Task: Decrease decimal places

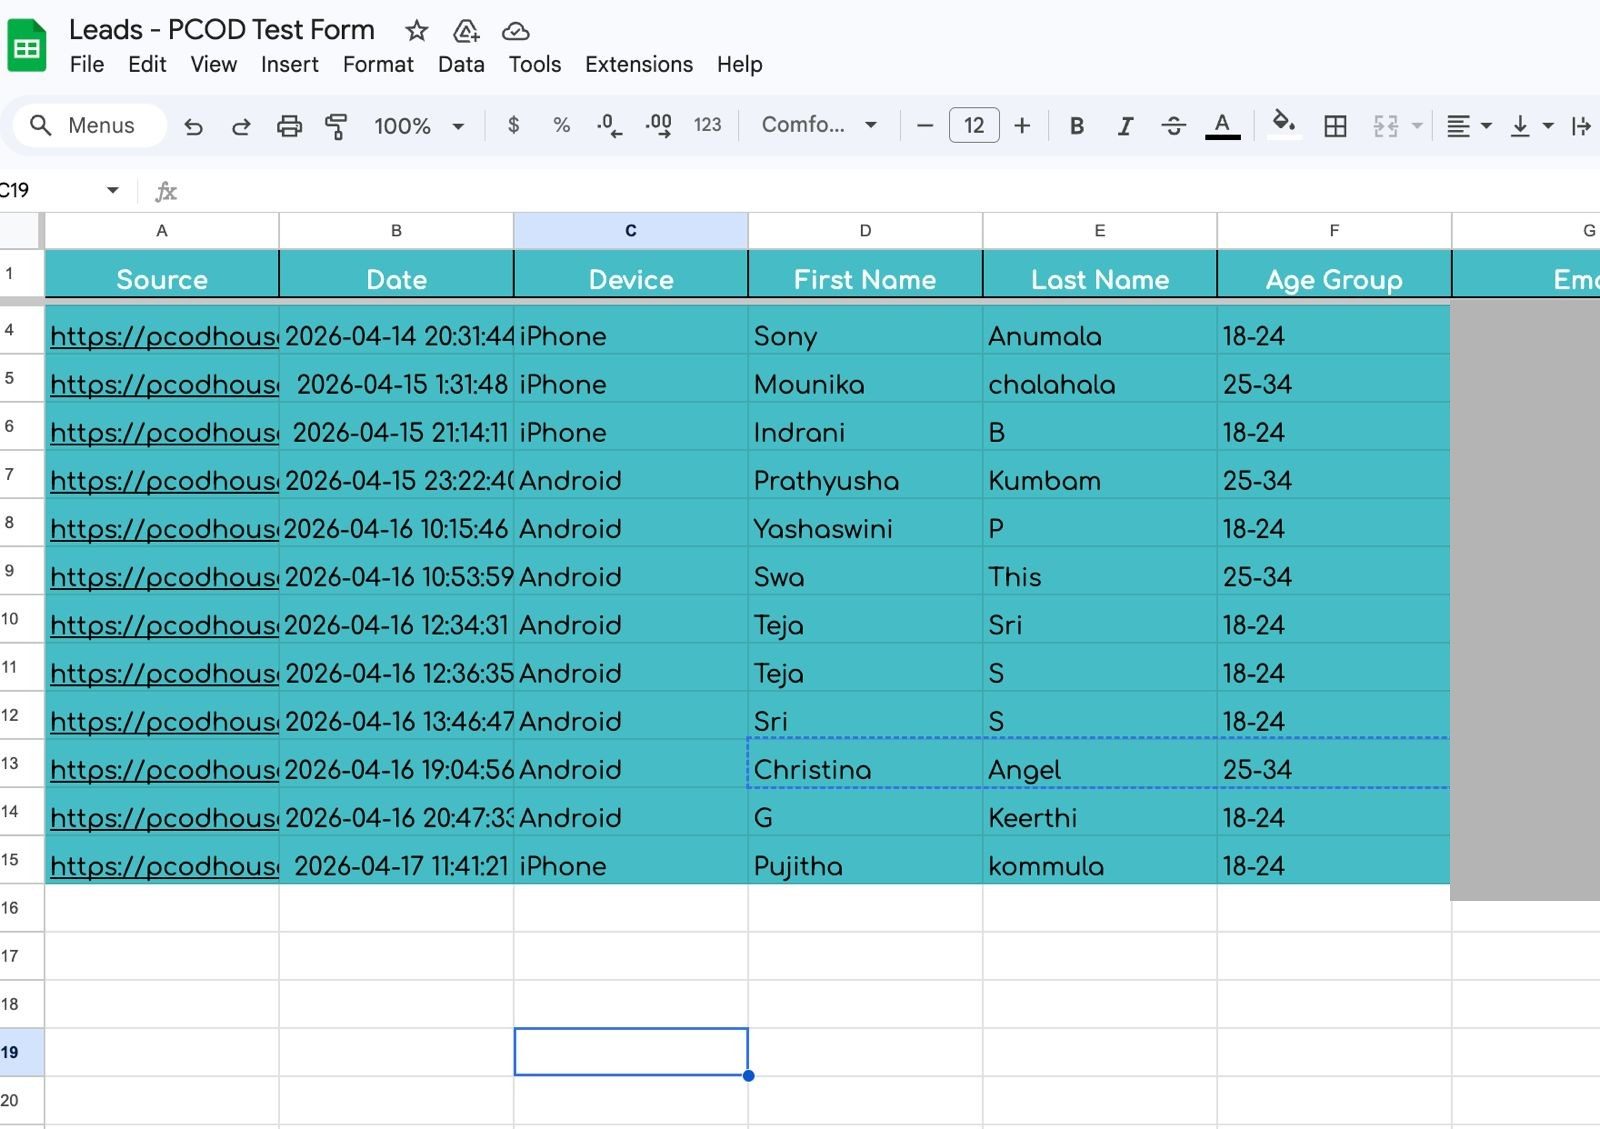Action: (x=609, y=125)
